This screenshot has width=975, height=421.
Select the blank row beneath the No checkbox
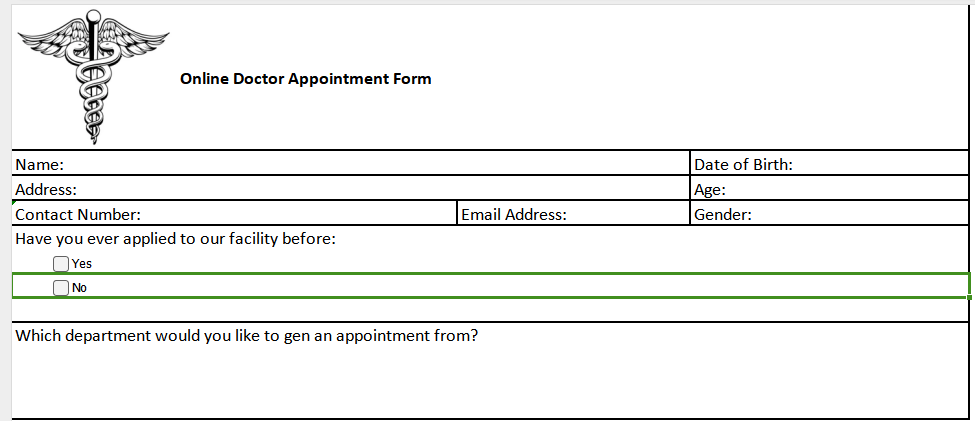coord(490,310)
